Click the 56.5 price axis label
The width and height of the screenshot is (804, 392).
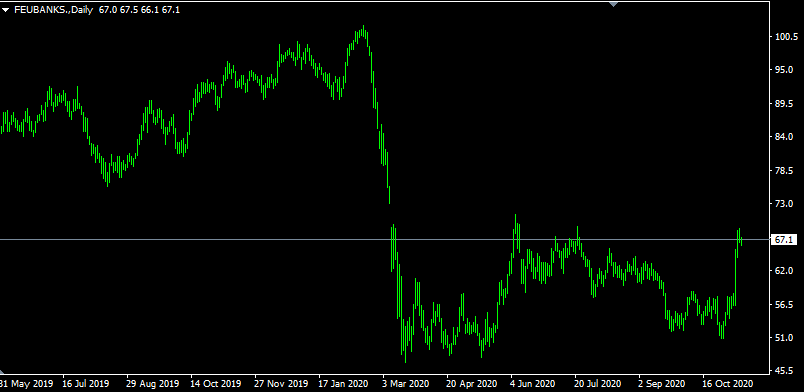[785, 305]
